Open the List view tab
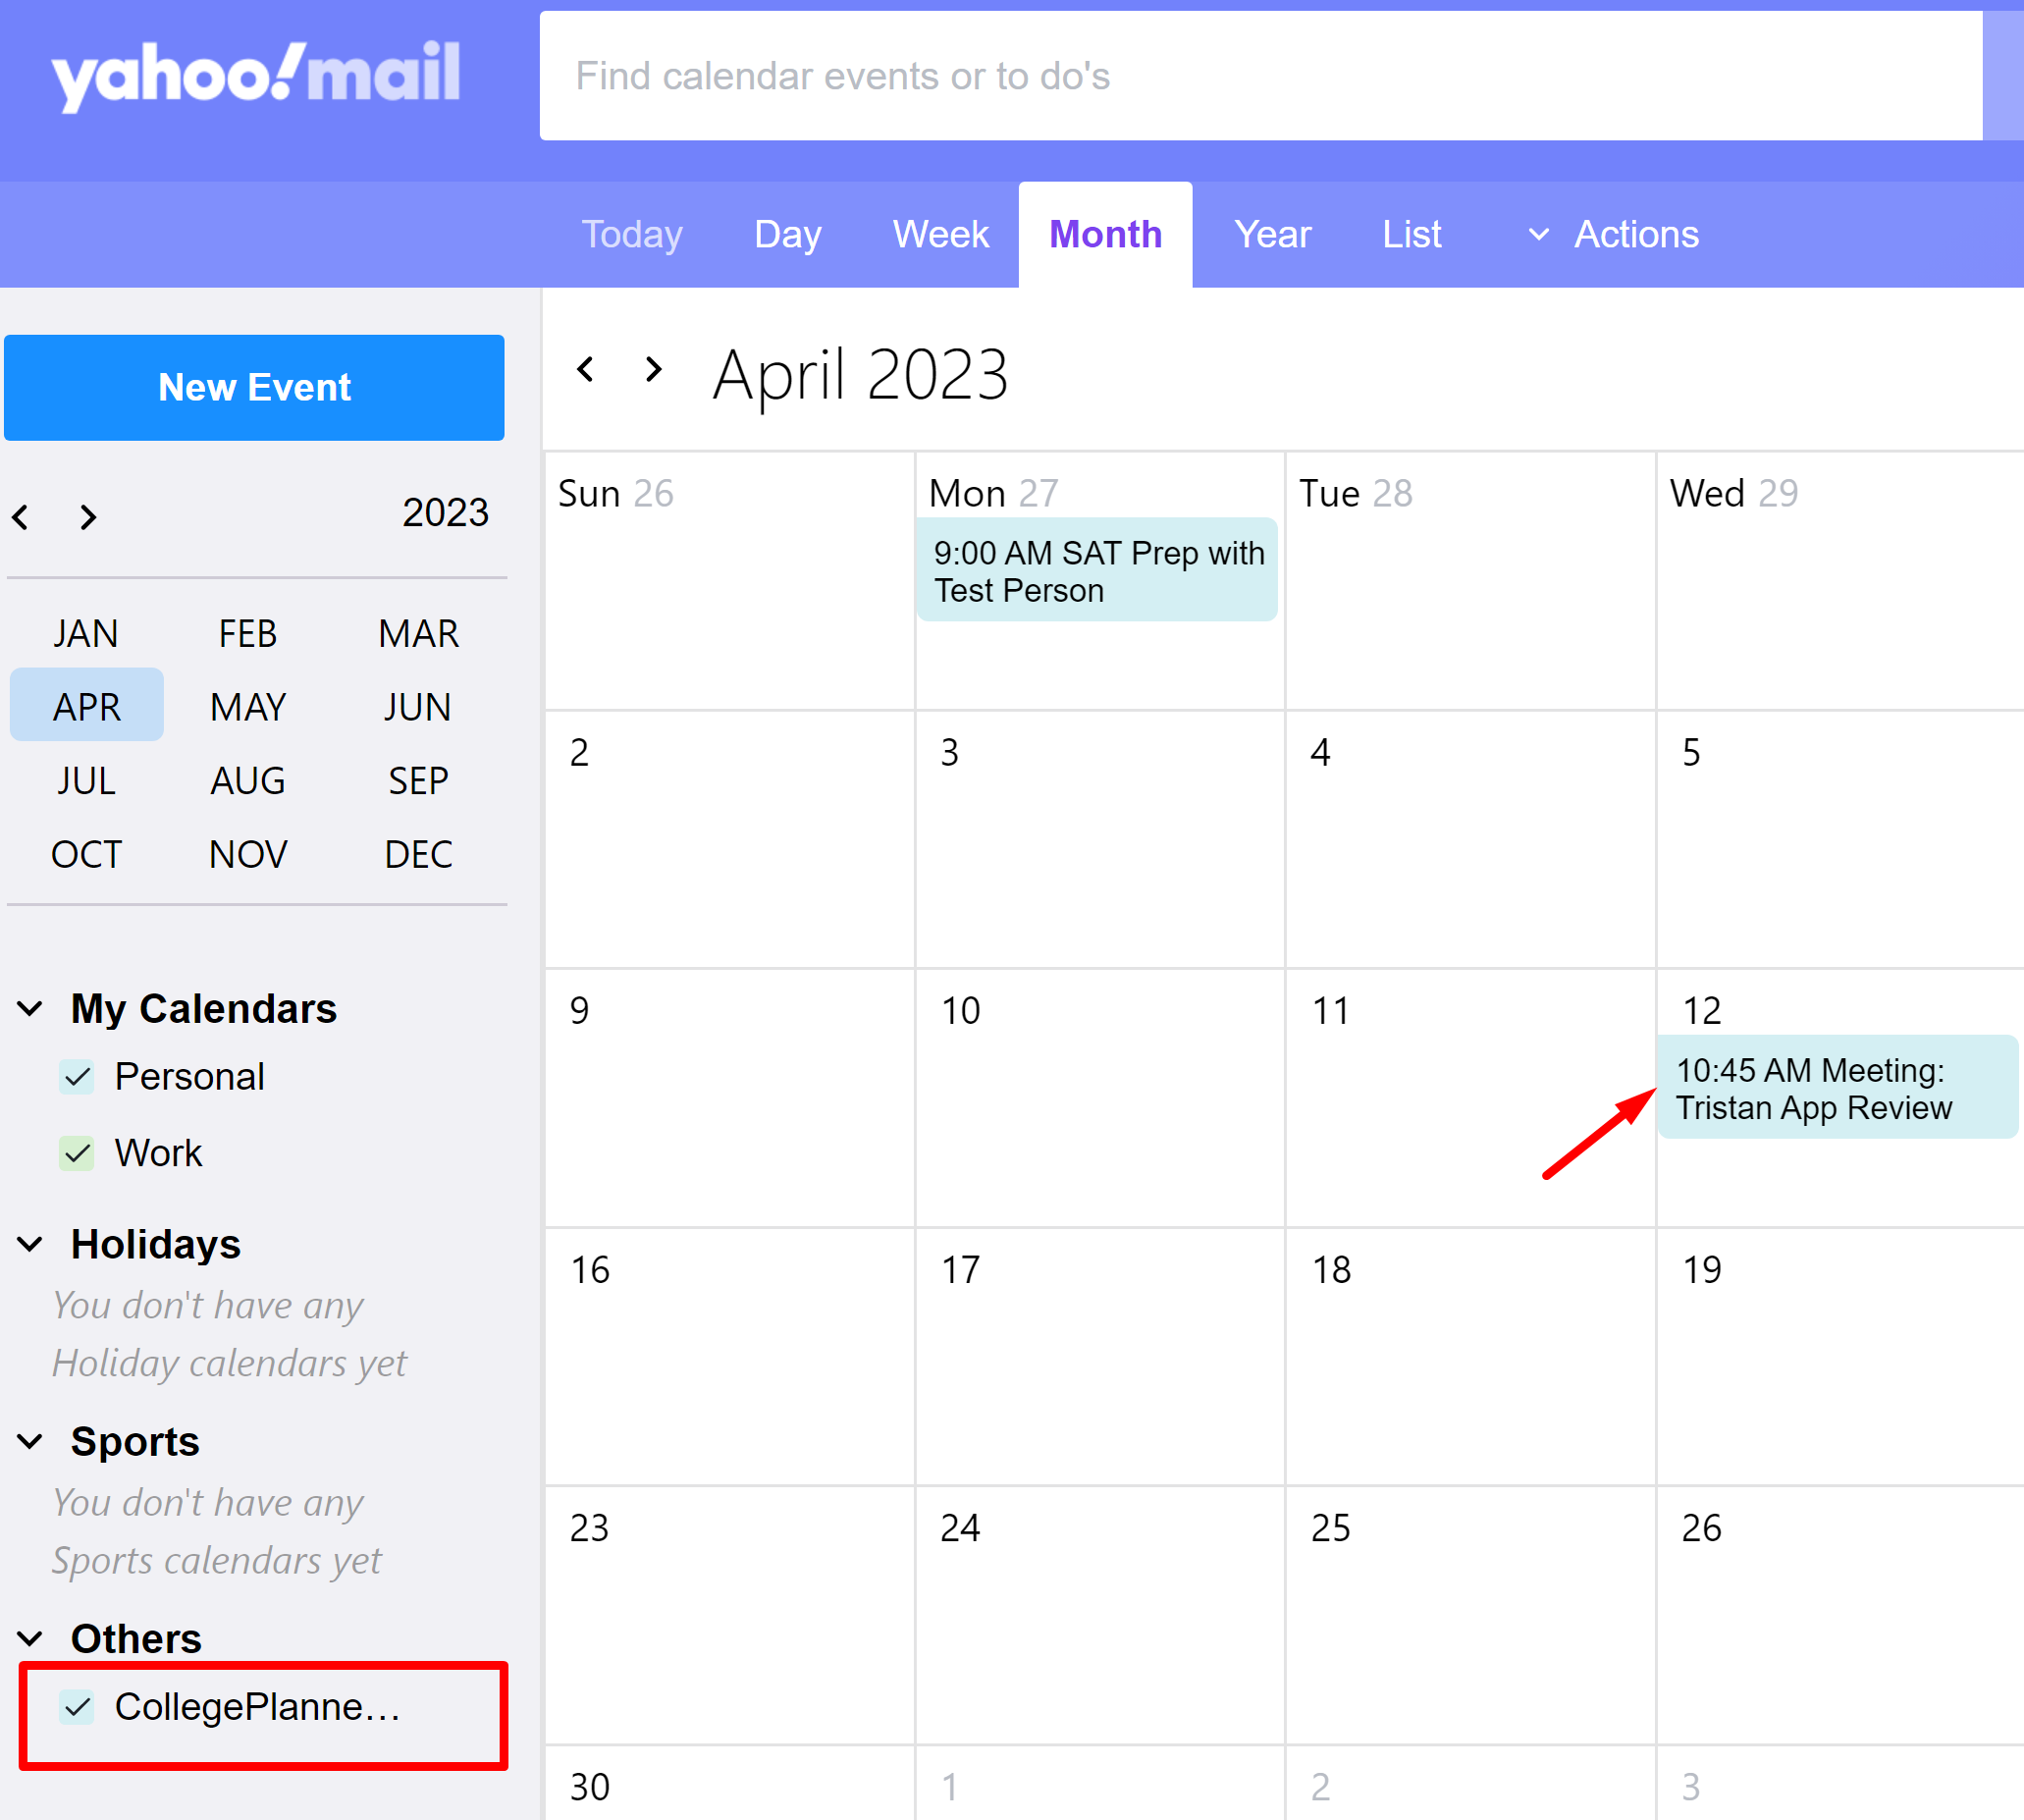2024x1820 pixels. 1411,235
